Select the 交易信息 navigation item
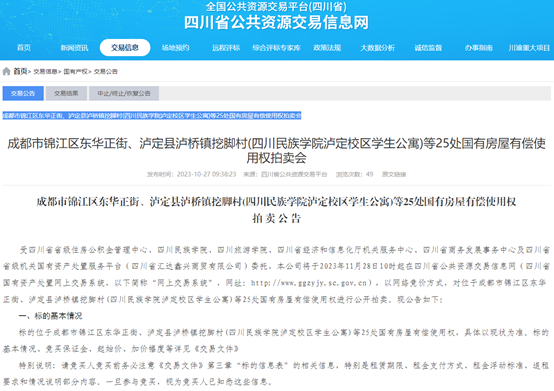This screenshot has height=391, width=554. [x=125, y=48]
